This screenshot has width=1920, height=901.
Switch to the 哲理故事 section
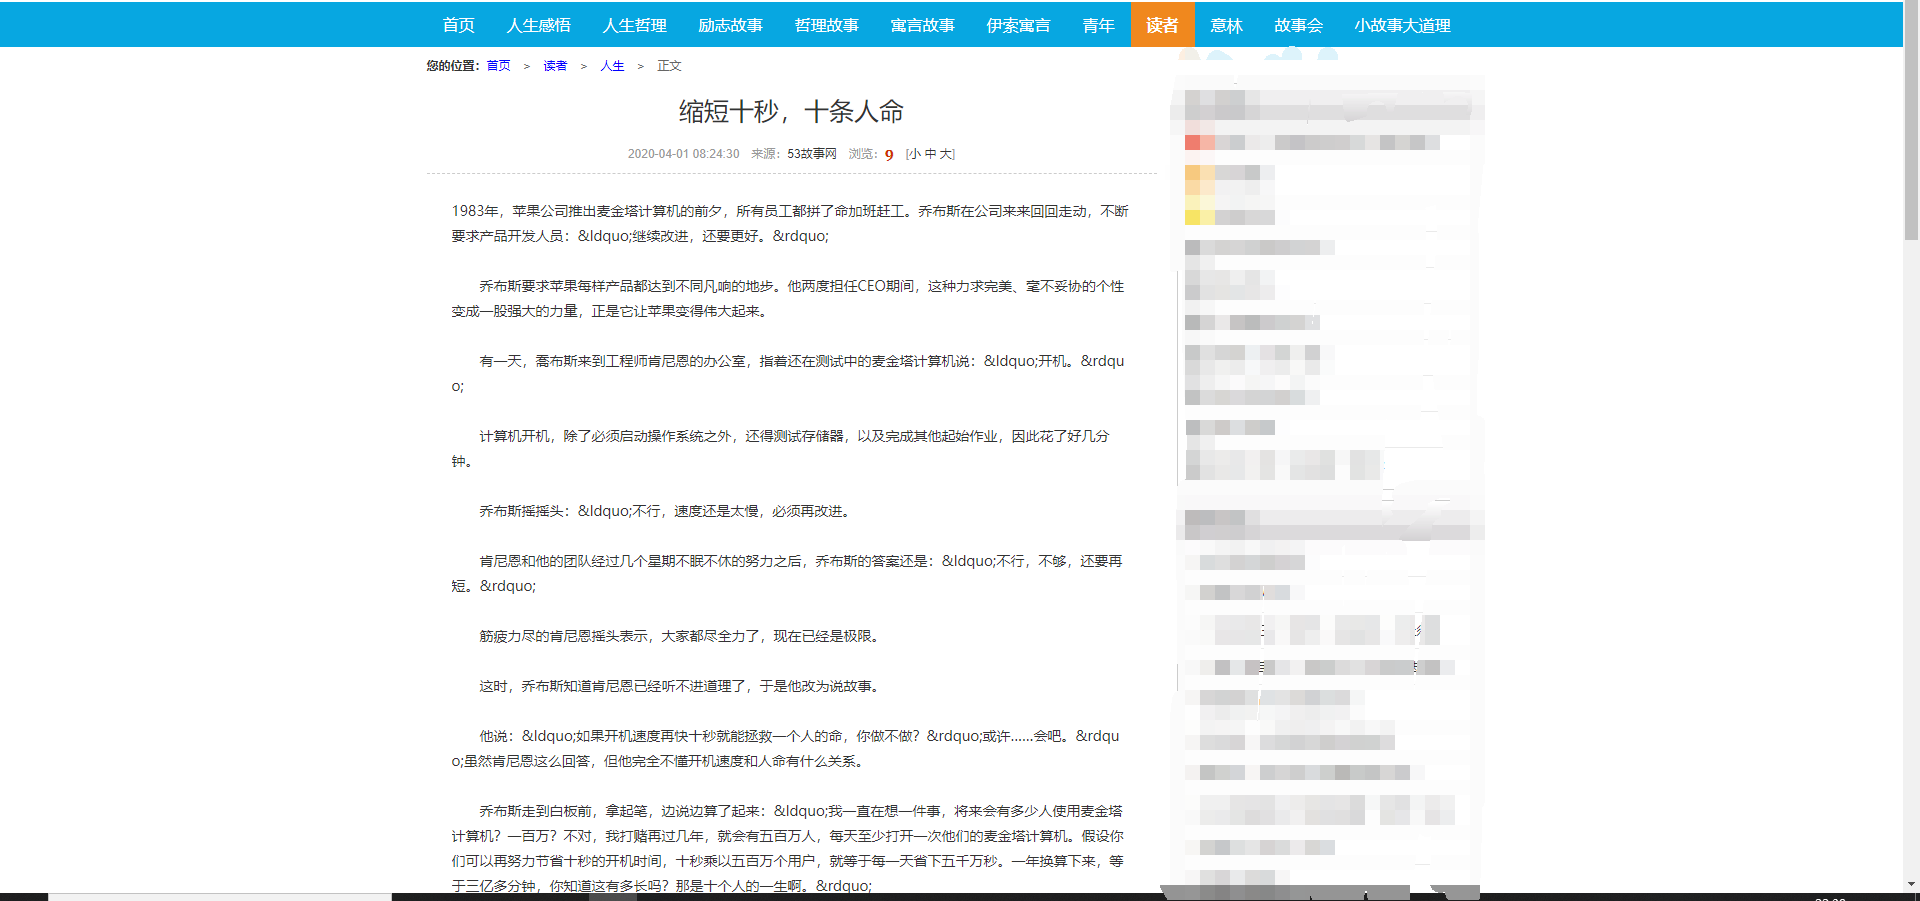(826, 25)
